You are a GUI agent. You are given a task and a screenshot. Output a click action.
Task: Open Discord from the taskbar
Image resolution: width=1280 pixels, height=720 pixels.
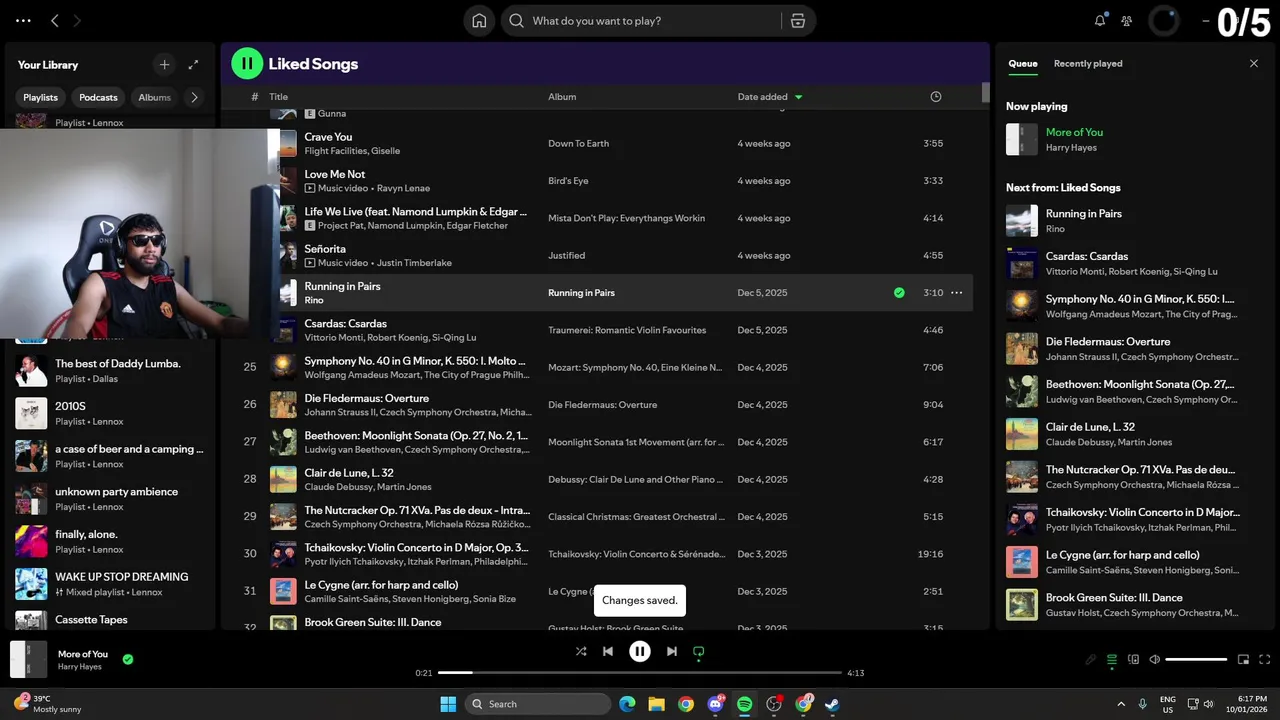pos(715,704)
